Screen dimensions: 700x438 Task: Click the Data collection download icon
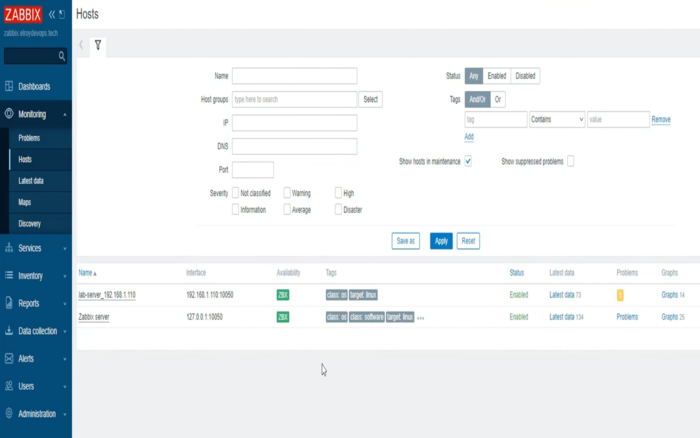point(9,330)
